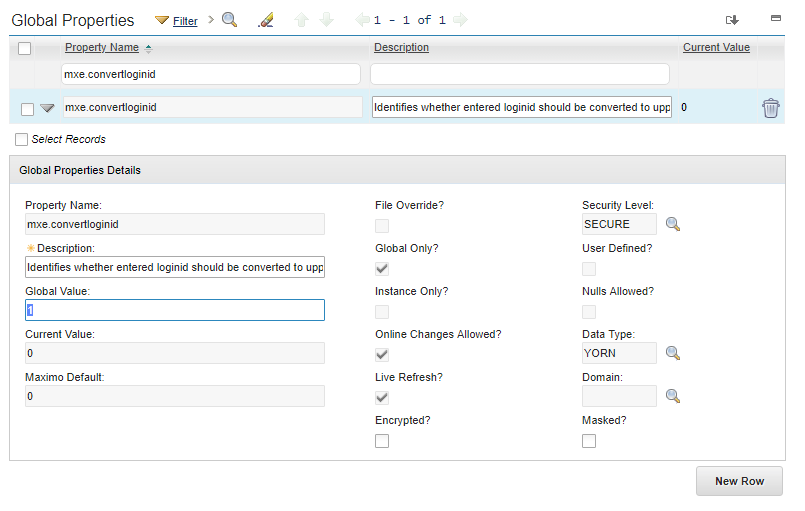Check the mxe.convertloginid row checkbox
805x511 pixels.
click(x=28, y=109)
